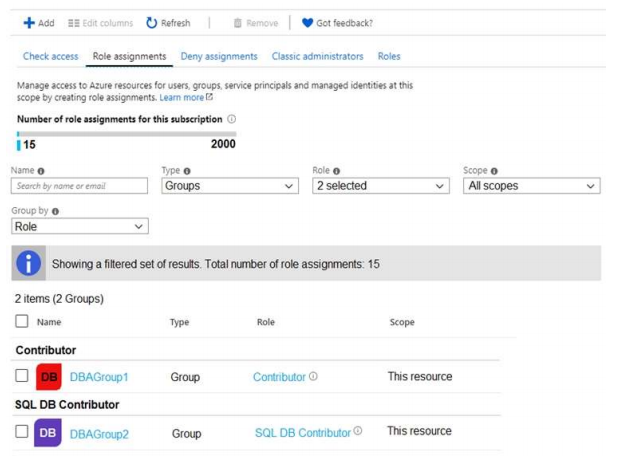Open the Group by dropdown showing Role
623x475 pixels.
(x=80, y=226)
